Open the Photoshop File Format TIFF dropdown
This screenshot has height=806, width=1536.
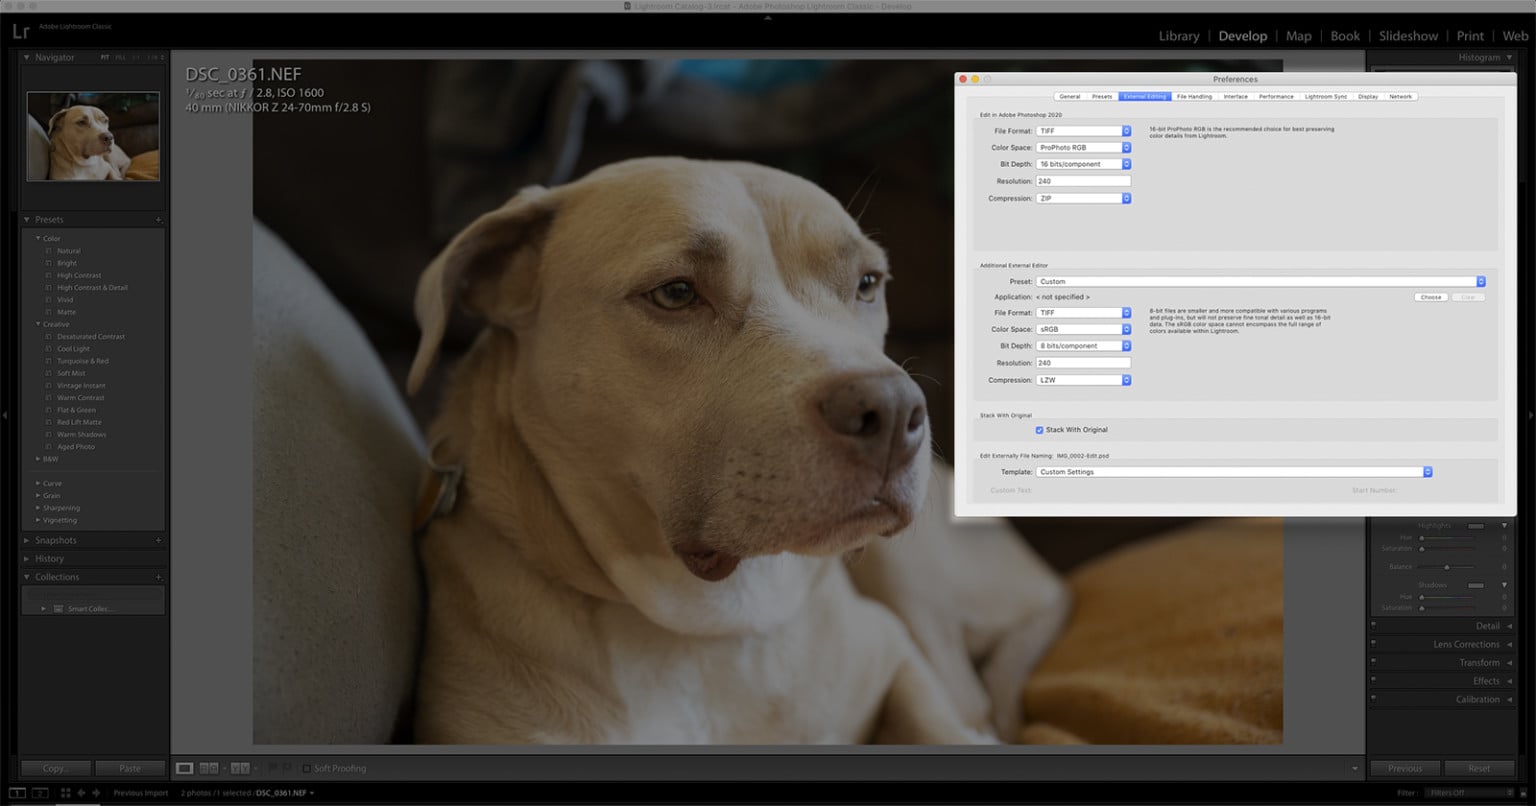[1083, 131]
